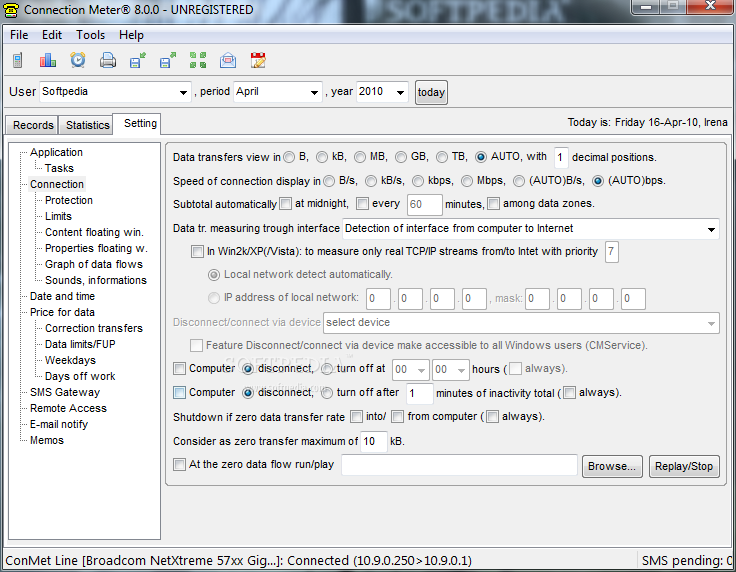Select Tasks in settings tree
Screen dimensions: 736x572
pos(59,168)
